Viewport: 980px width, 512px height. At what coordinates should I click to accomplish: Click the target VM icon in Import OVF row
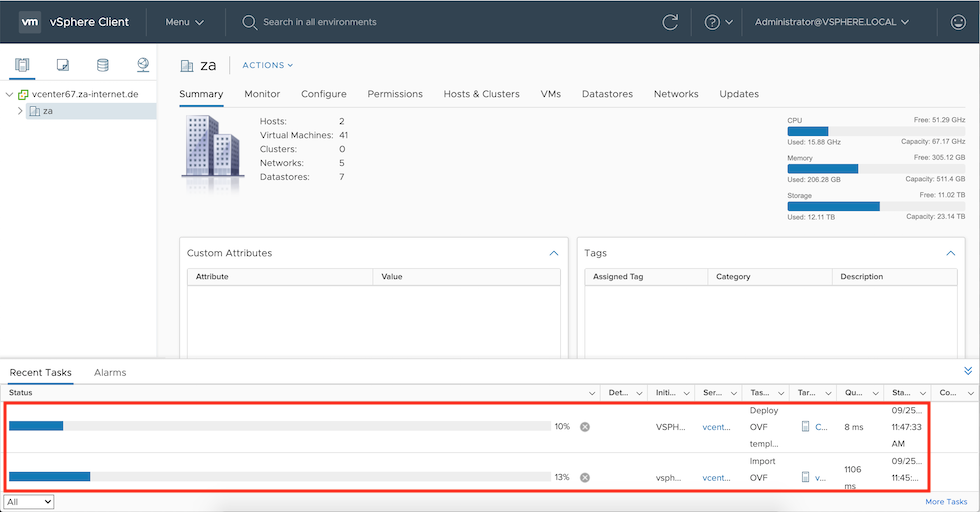(x=805, y=478)
